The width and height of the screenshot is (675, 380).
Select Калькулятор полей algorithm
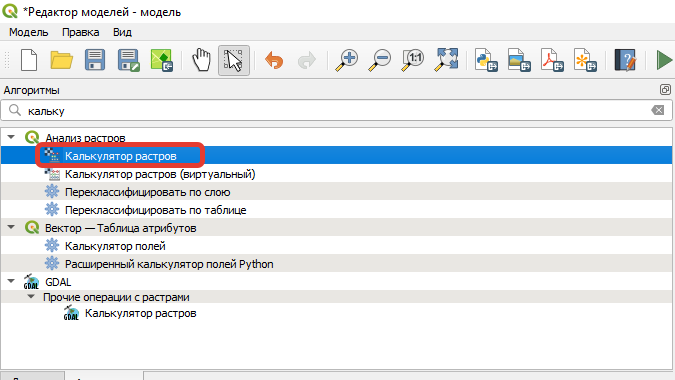(115, 246)
